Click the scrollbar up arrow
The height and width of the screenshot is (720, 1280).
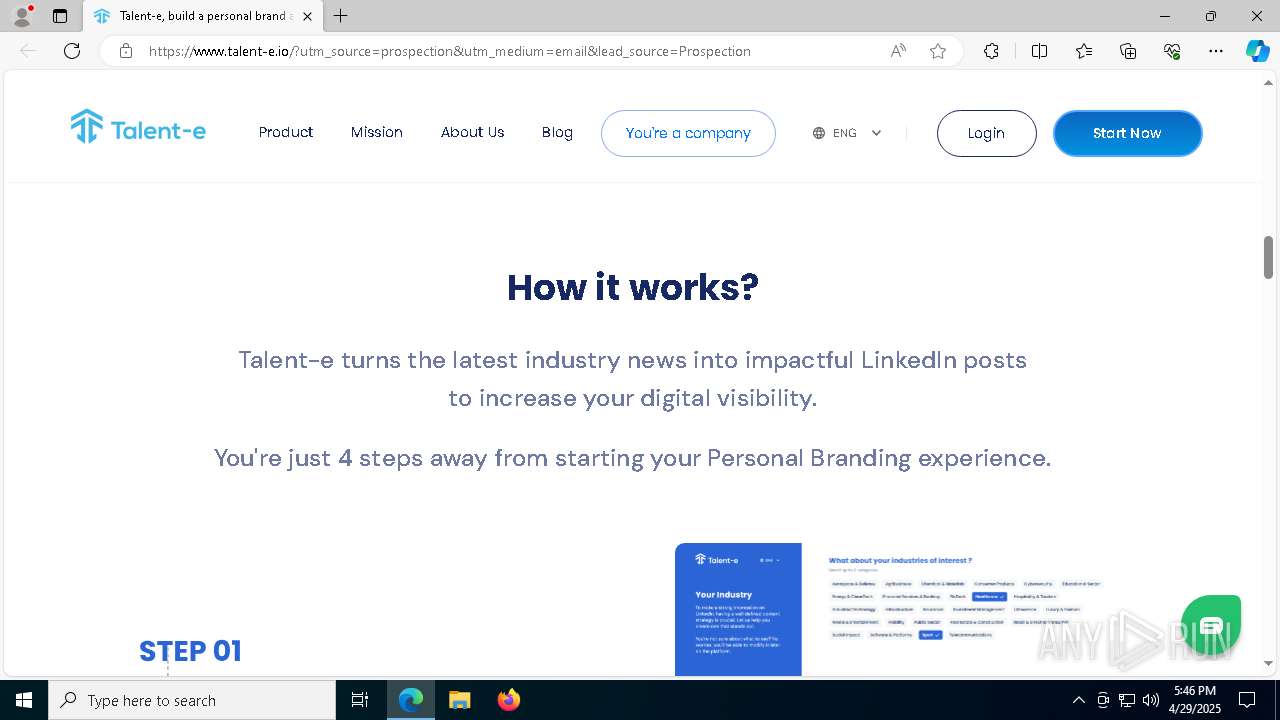tap(1268, 82)
